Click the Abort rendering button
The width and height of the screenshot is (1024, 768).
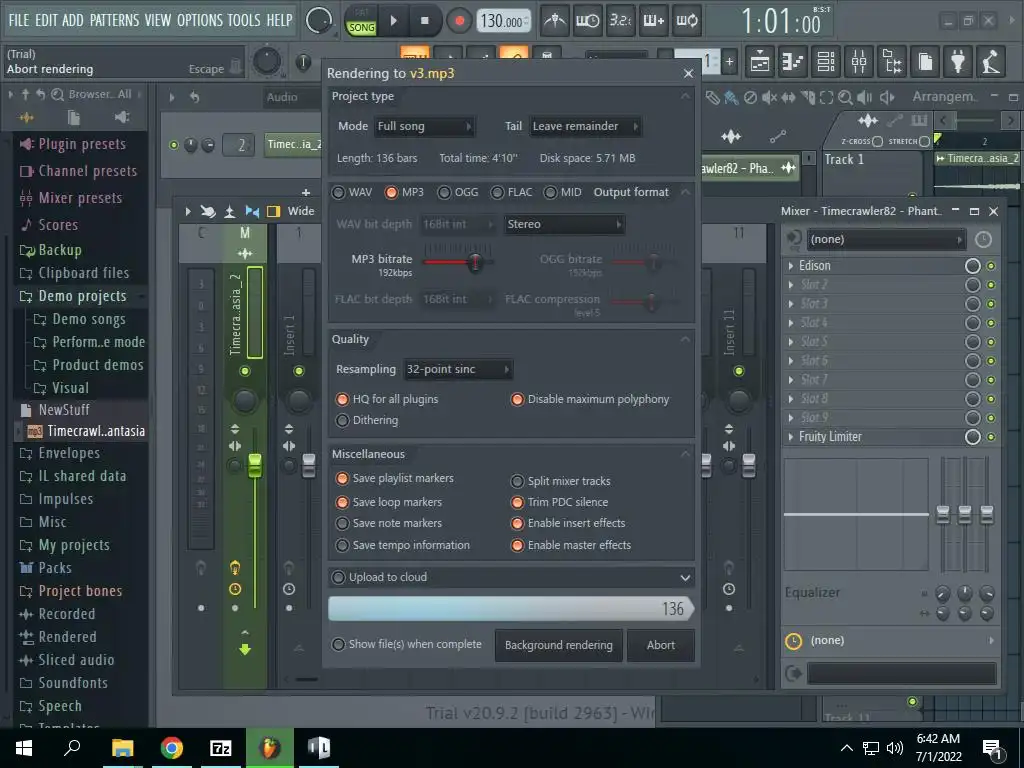click(x=661, y=645)
